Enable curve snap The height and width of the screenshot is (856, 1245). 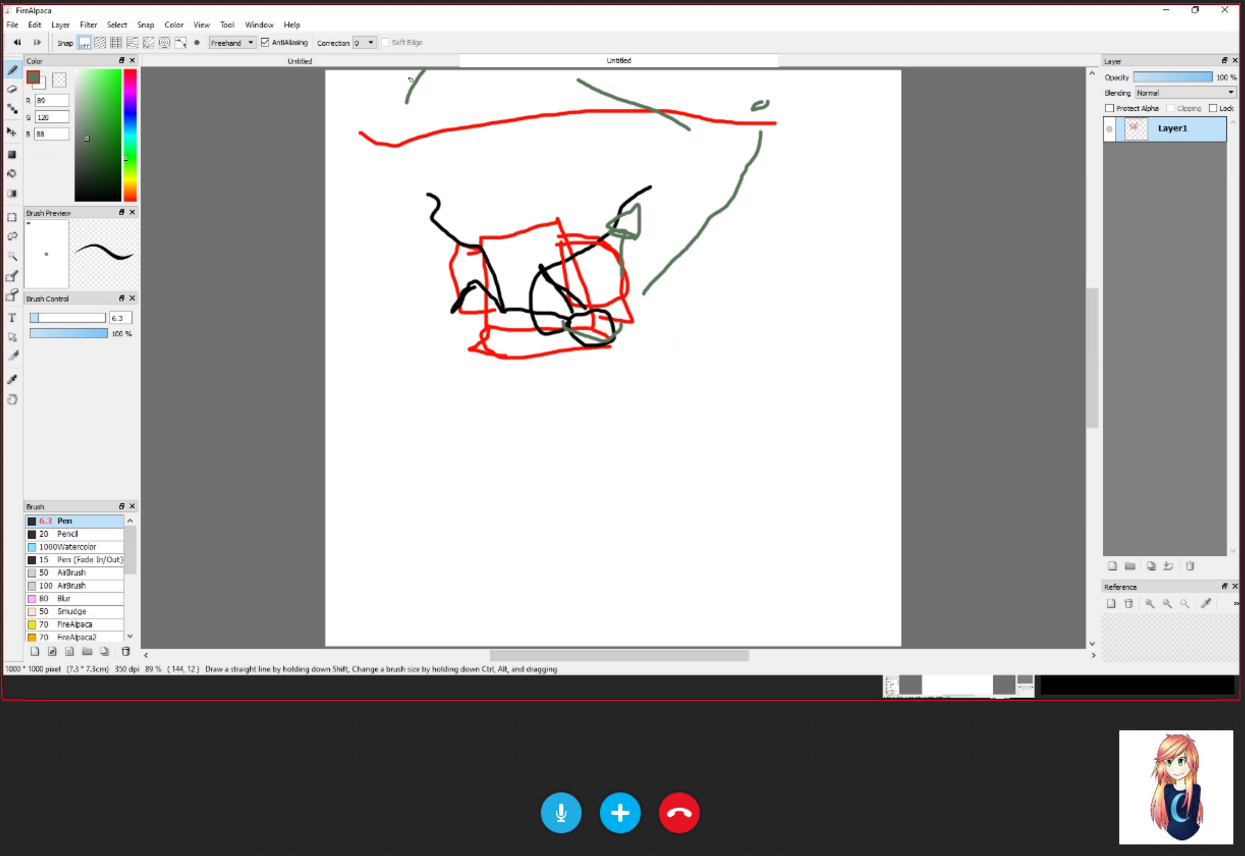click(180, 43)
